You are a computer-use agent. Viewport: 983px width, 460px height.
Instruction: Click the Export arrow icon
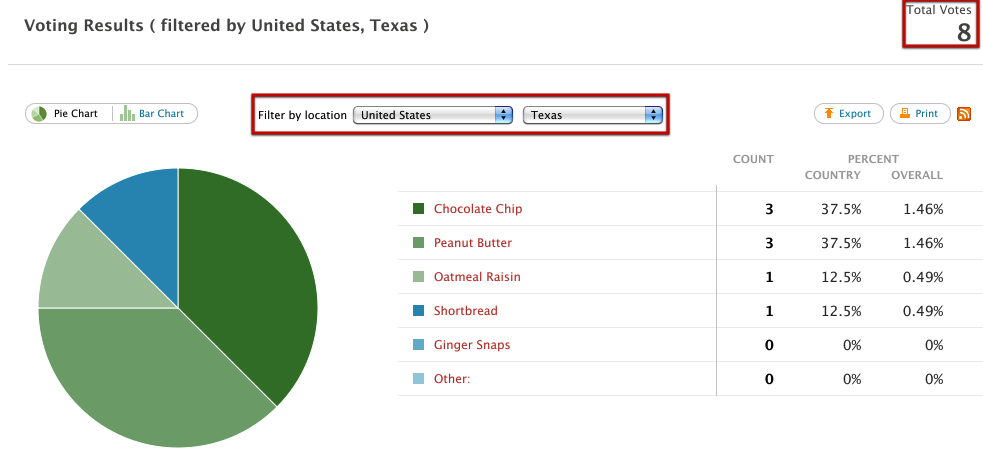(829, 114)
